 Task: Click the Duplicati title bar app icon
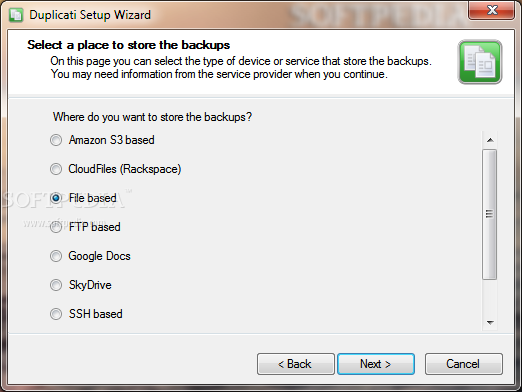pos(16,15)
